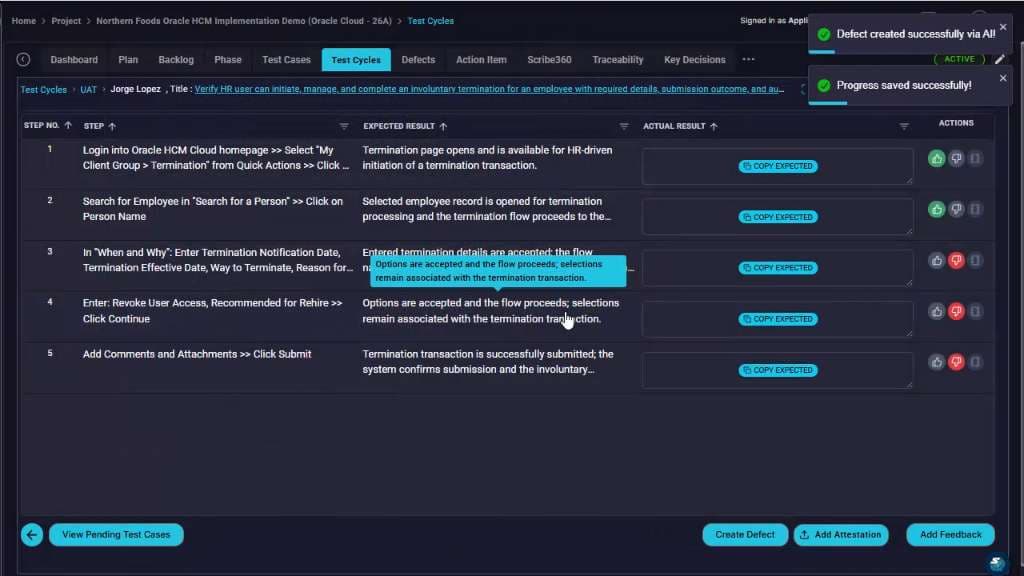Open the Expected Result column filter menu
The height and width of the screenshot is (576, 1024).
coord(624,126)
